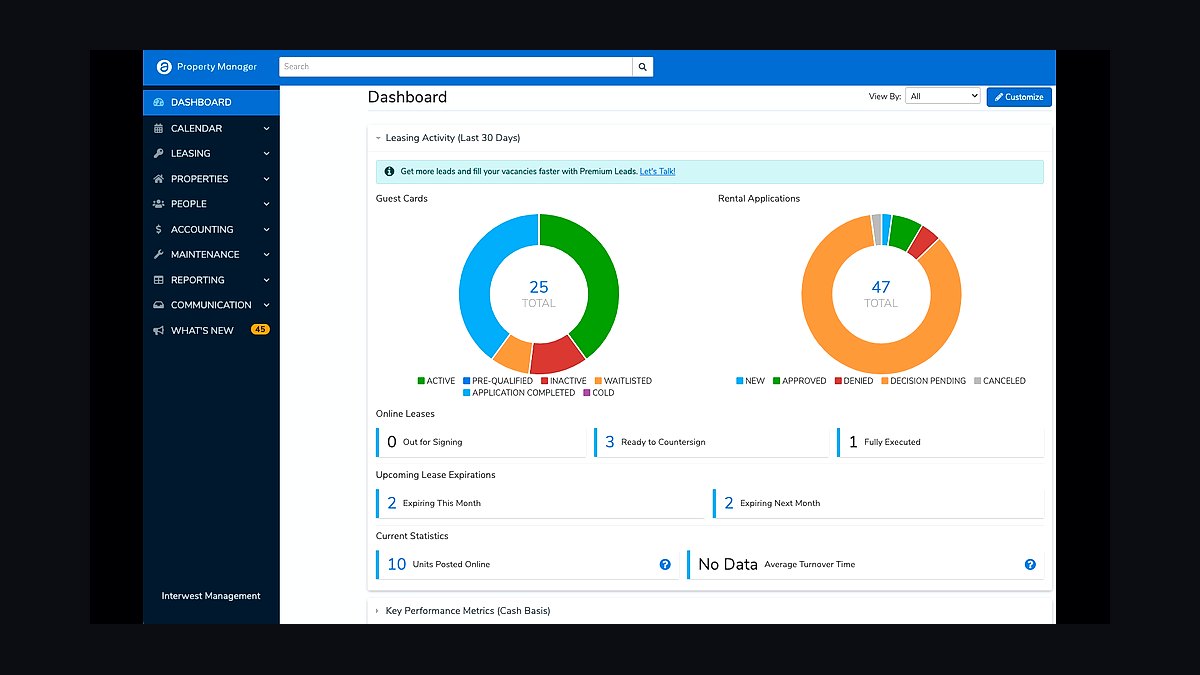Click the What's New 45 badge
The width and height of the screenshot is (1200, 675).
pyautogui.click(x=260, y=329)
